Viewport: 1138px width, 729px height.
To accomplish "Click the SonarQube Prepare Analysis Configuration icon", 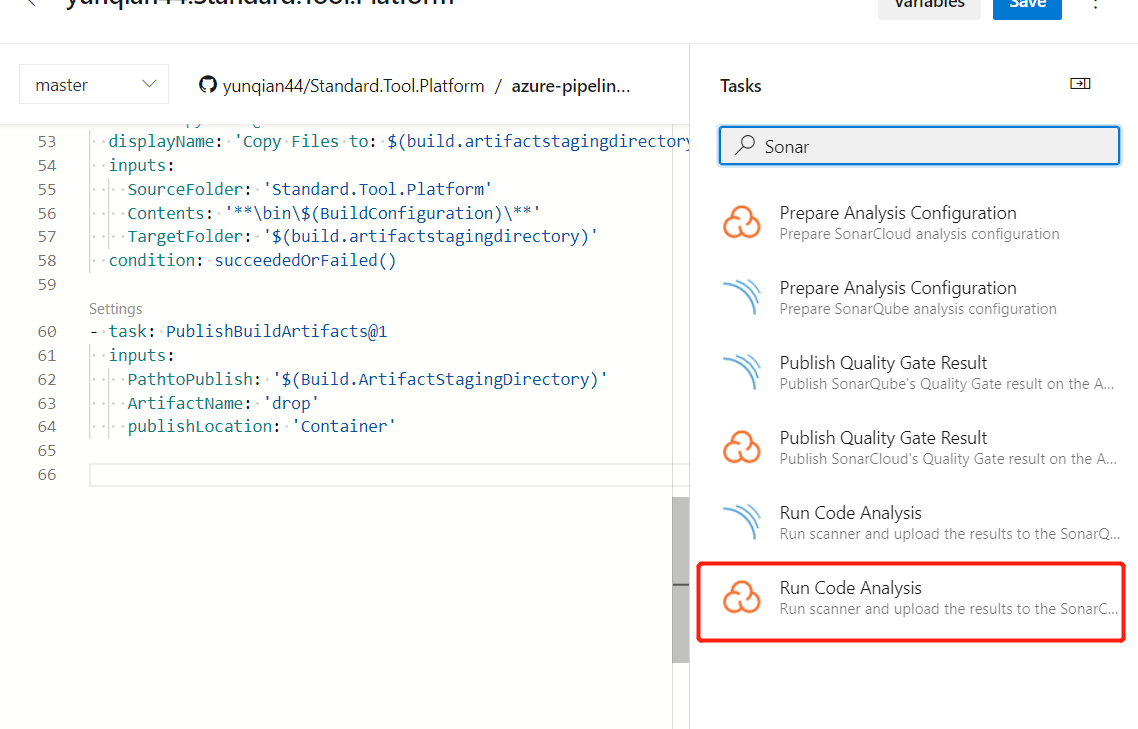I will coord(741,297).
